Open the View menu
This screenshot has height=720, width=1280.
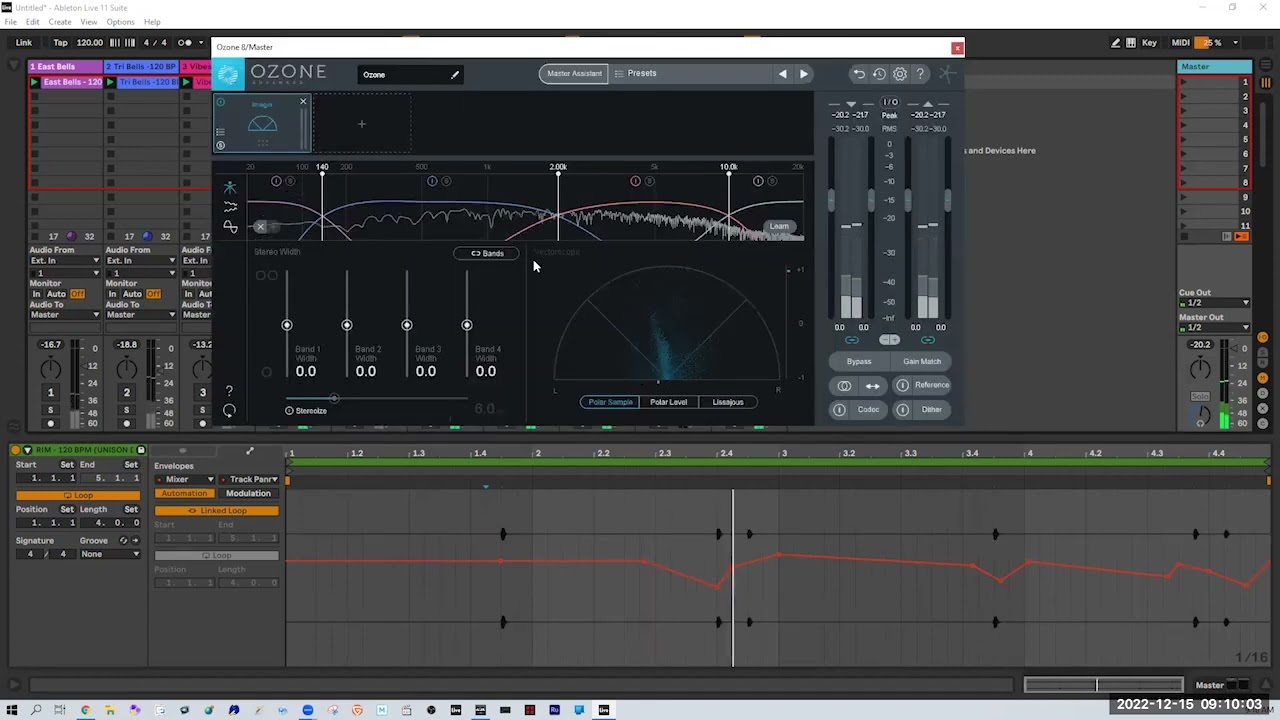pos(89,22)
